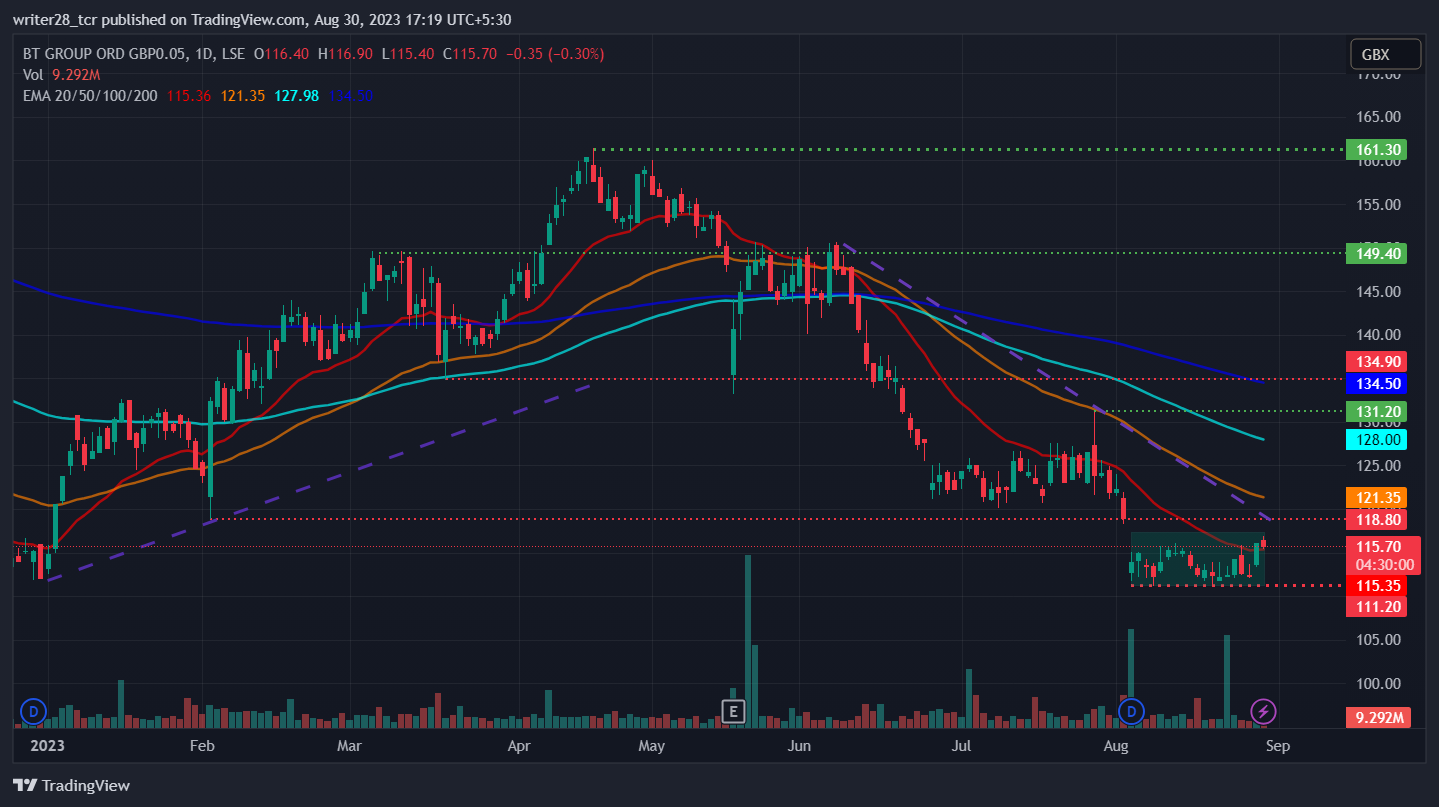Click the low price L115.40
The height and width of the screenshot is (807, 1439).
click(408, 54)
